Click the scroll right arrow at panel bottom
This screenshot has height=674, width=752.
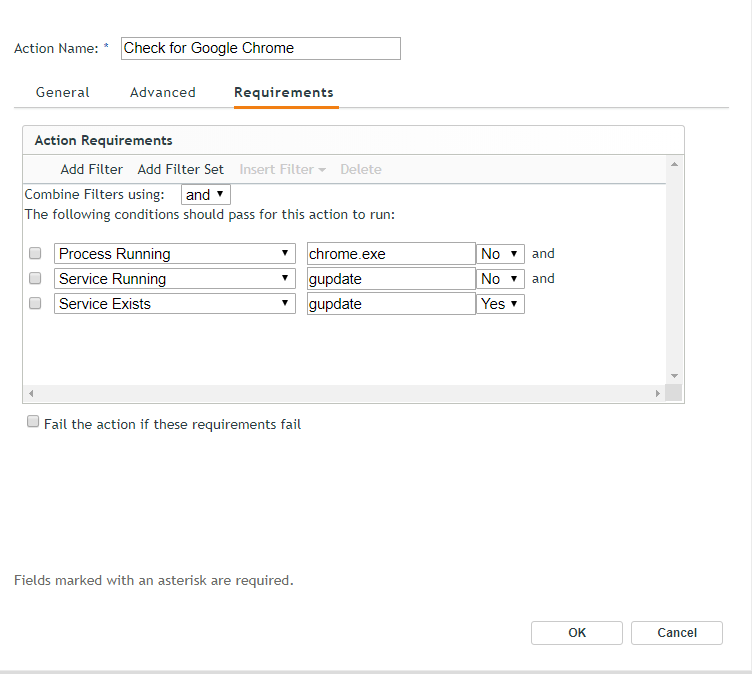[658, 393]
